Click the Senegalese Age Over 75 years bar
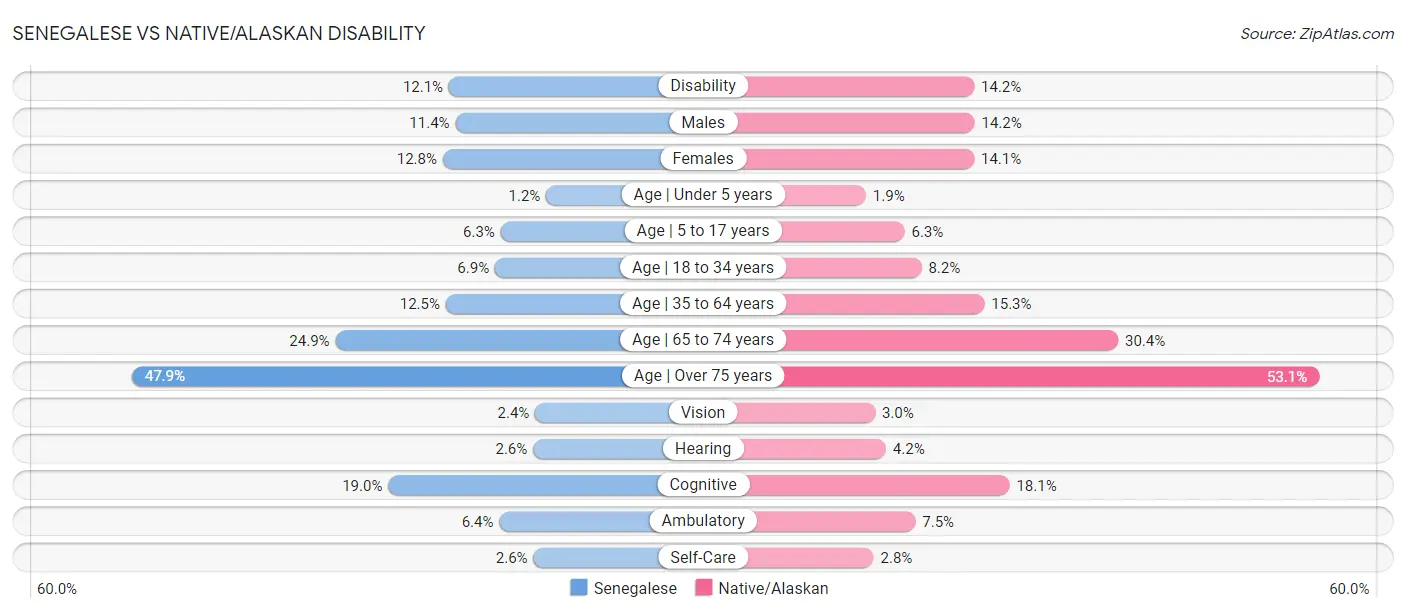Image resolution: width=1406 pixels, height=612 pixels. 380,376
